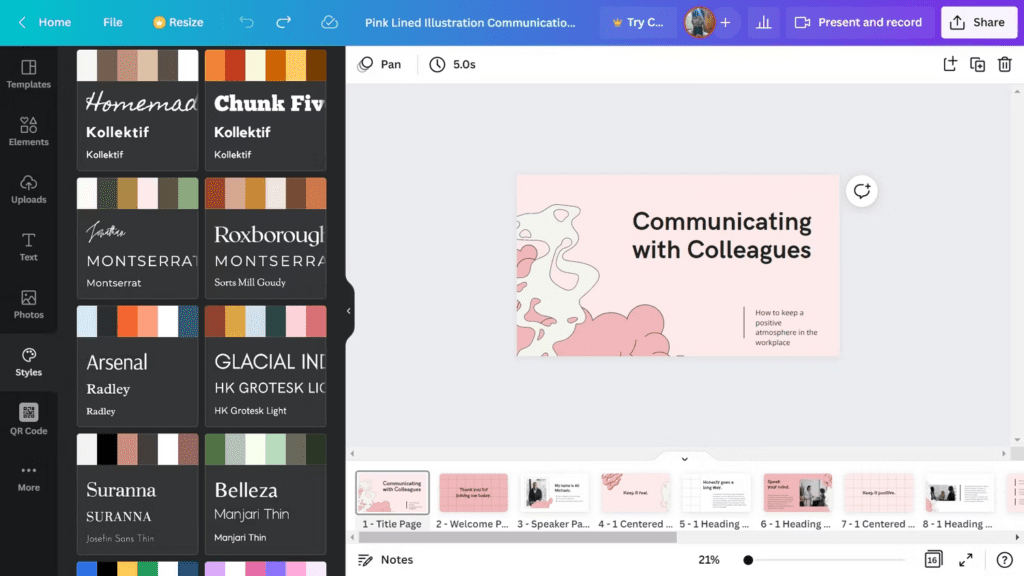Open the Uploads panel
This screenshot has width=1024, height=576.
[x=28, y=189]
